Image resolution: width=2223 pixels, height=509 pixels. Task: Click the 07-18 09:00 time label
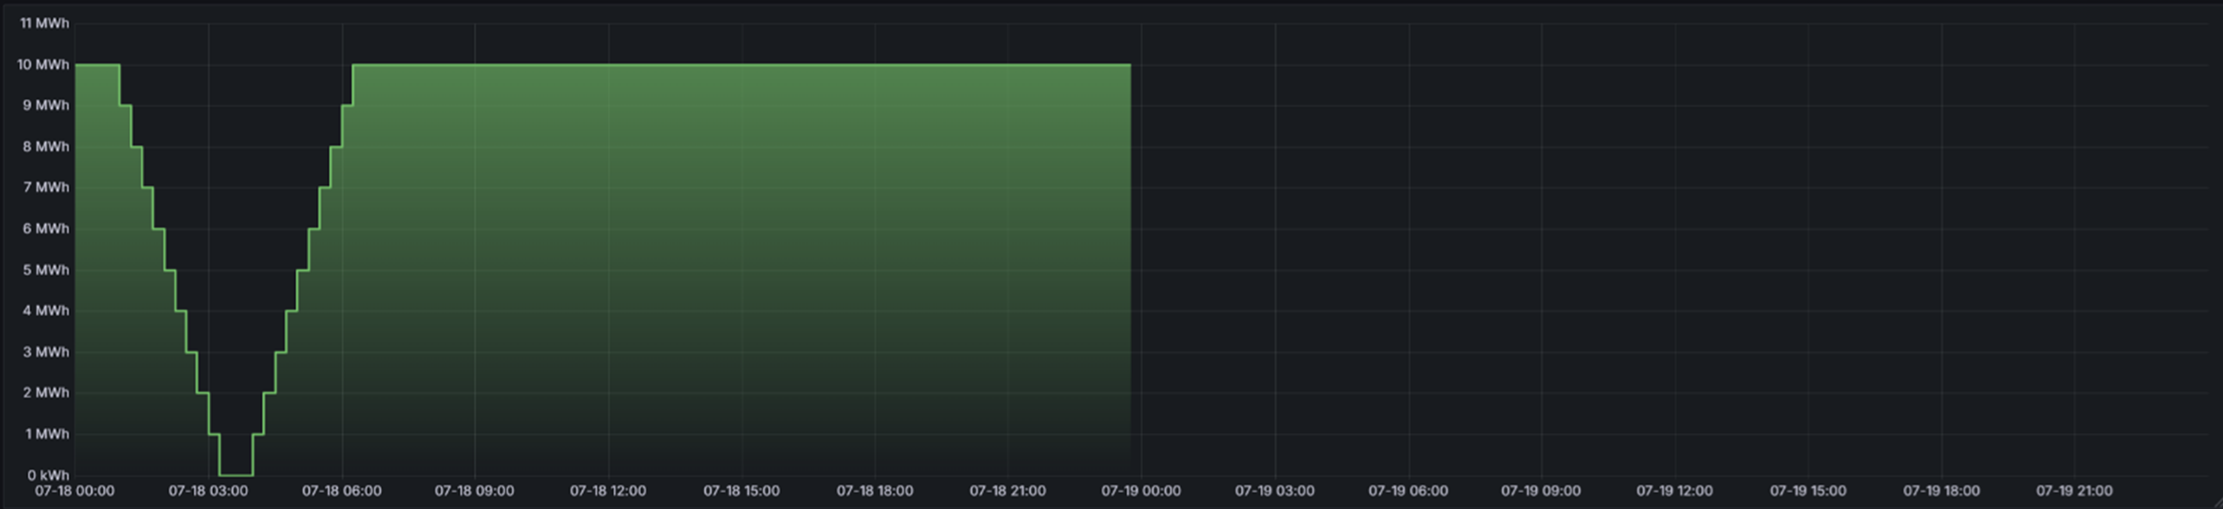click(x=474, y=491)
